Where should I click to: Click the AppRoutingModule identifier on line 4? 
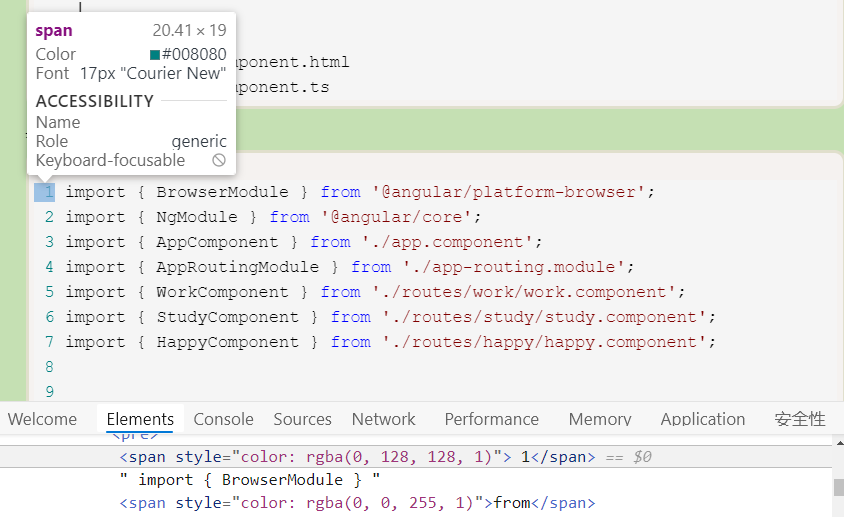pos(237,267)
